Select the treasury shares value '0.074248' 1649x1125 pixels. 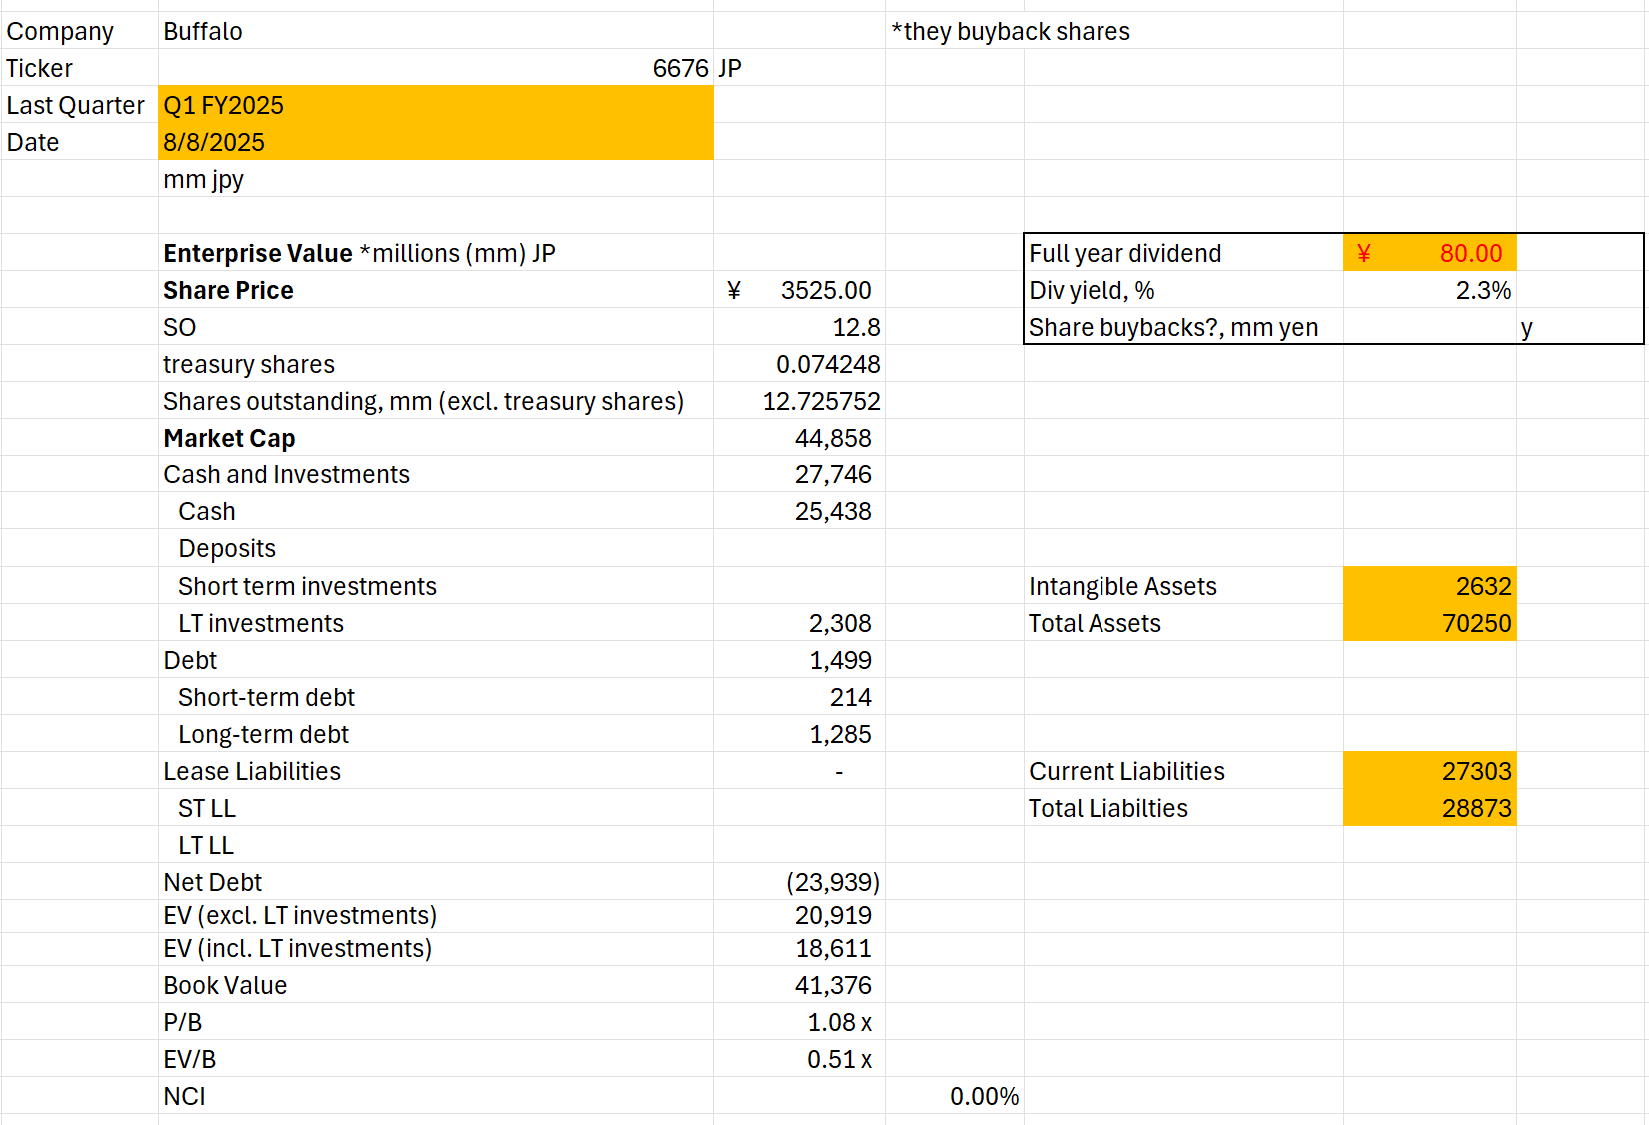(x=799, y=364)
